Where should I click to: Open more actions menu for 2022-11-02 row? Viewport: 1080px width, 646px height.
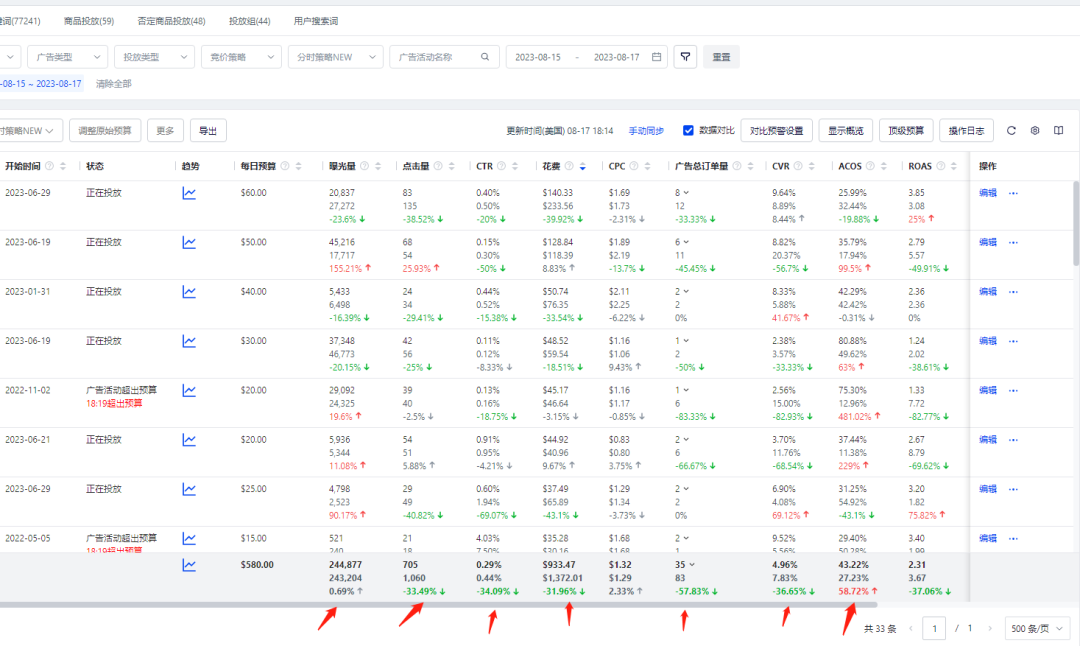coord(1013,390)
